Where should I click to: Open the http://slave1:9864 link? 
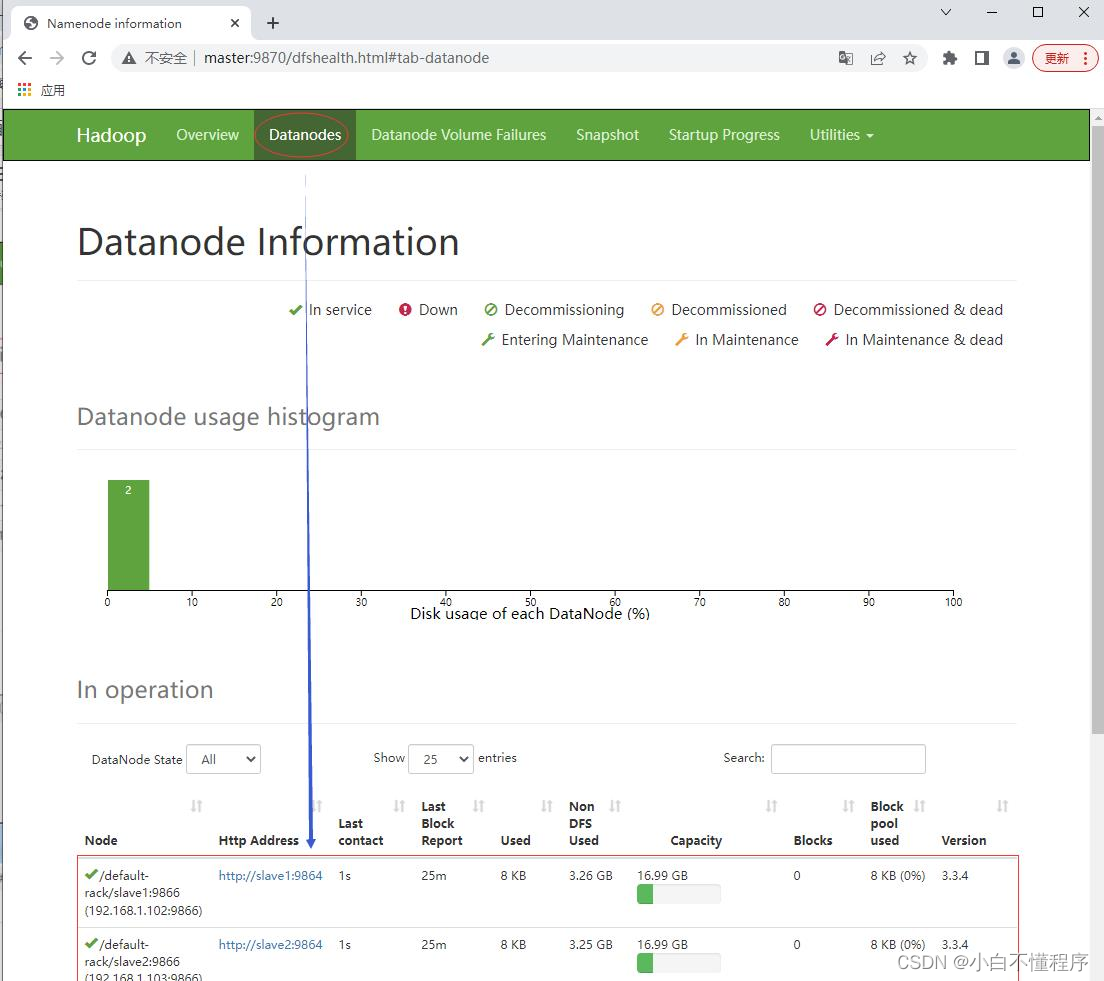(x=270, y=875)
